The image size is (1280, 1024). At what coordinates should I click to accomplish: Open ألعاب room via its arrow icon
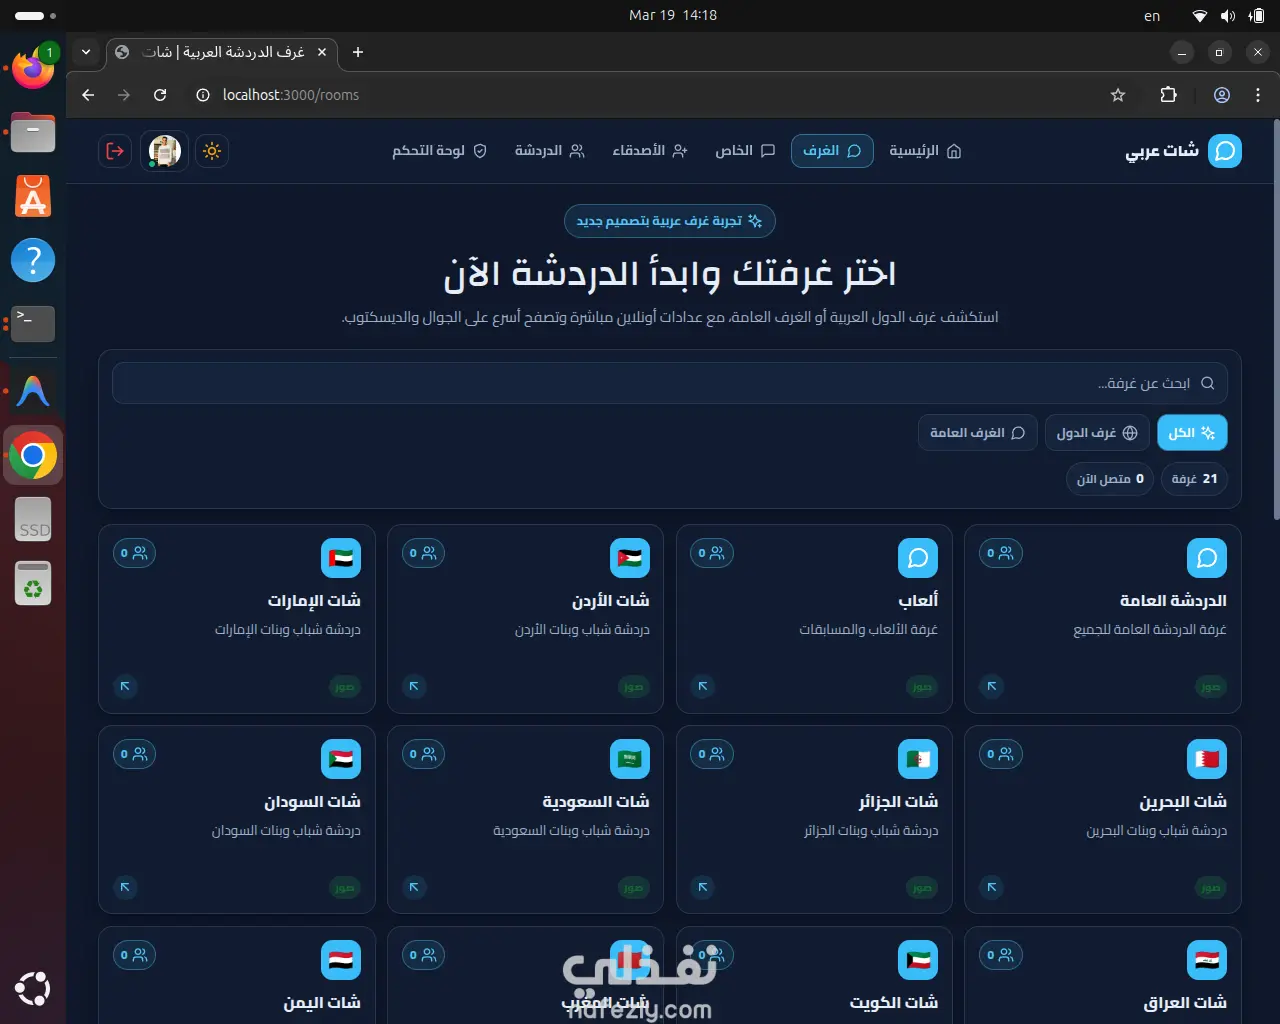(x=703, y=686)
